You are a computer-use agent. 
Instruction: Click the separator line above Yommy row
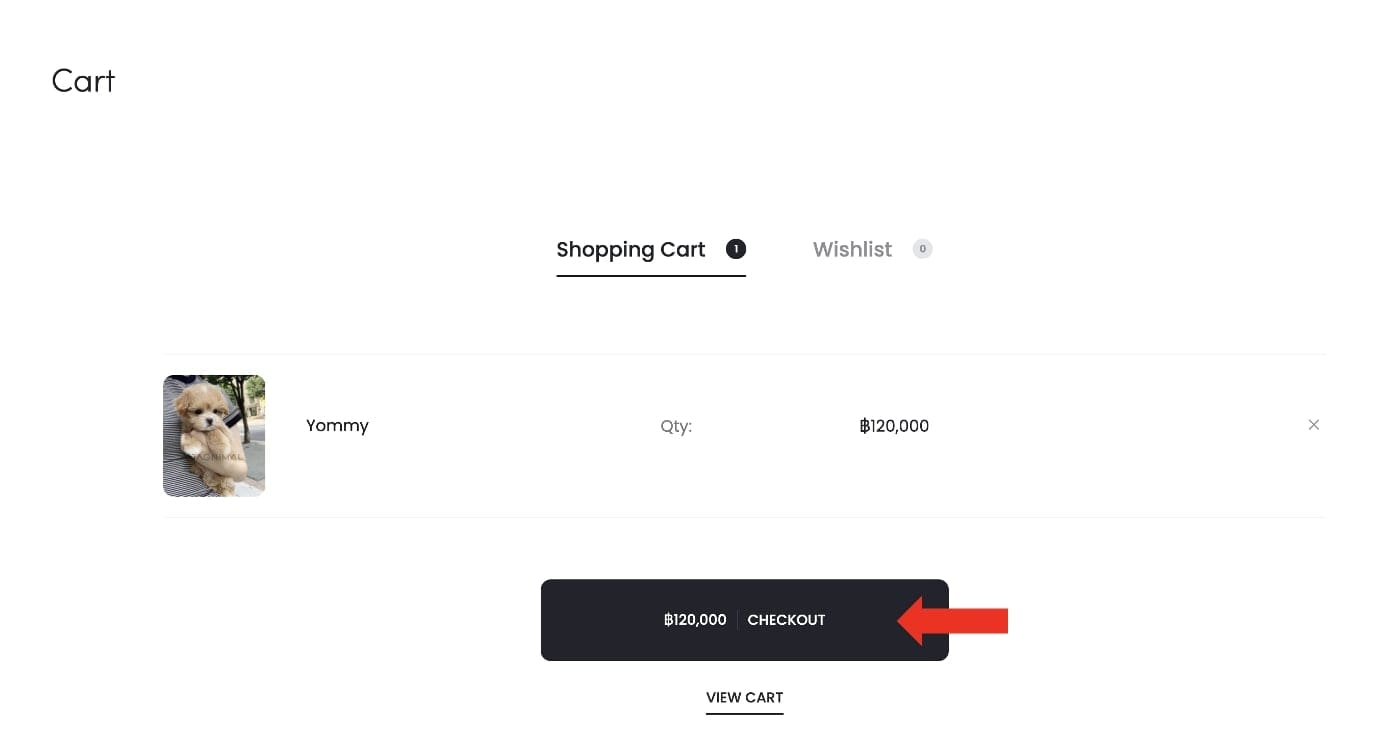[744, 354]
